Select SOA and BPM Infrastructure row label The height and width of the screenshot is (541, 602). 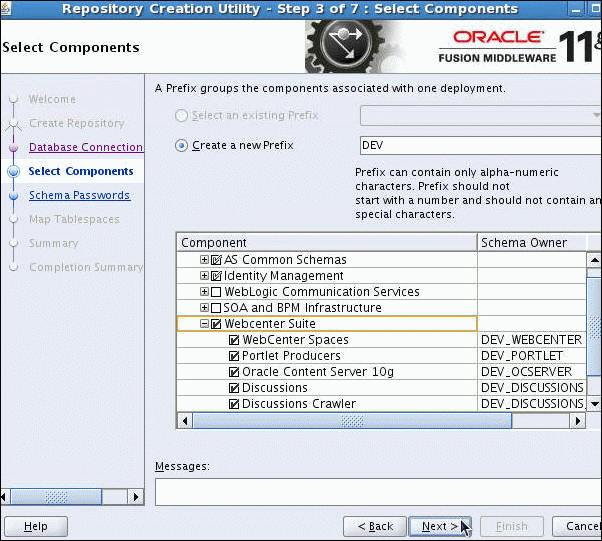tap(303, 308)
